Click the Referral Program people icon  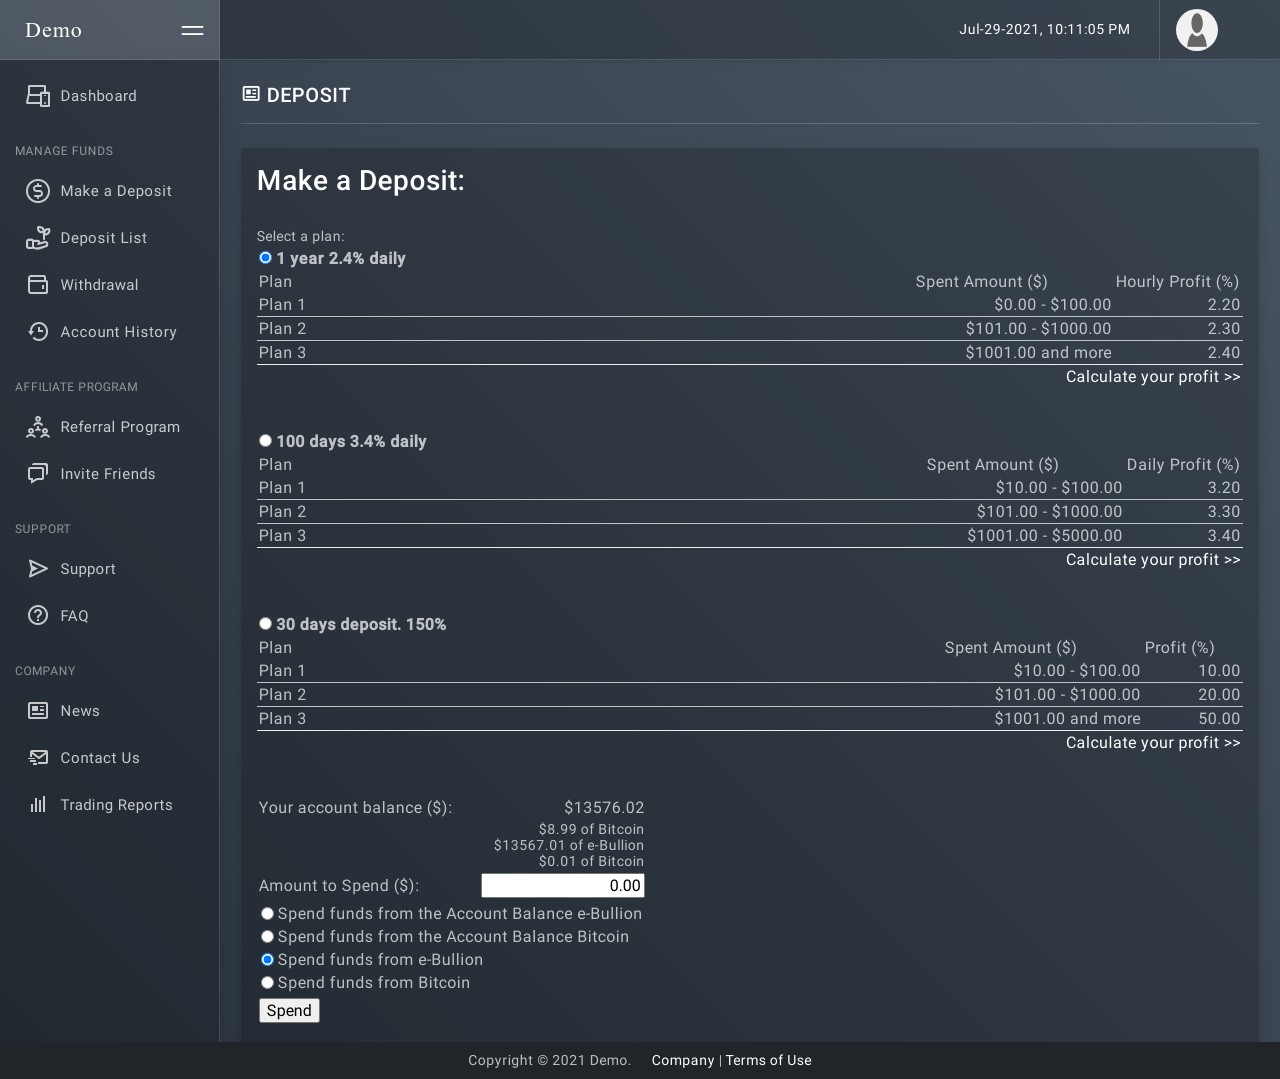click(38, 427)
